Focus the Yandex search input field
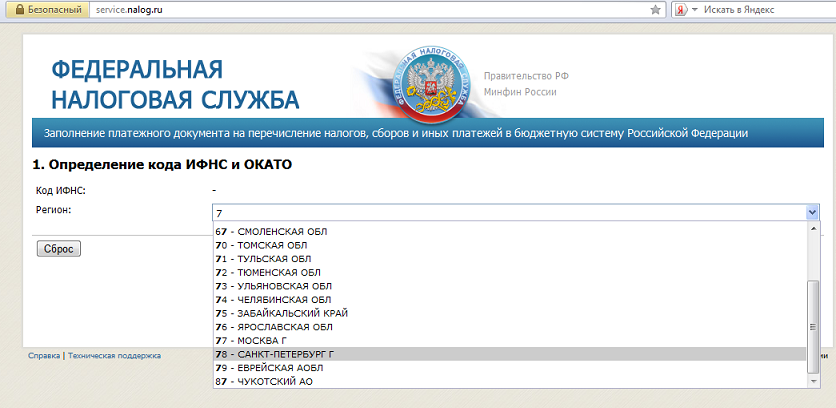The width and height of the screenshot is (836, 408). [x=767, y=10]
